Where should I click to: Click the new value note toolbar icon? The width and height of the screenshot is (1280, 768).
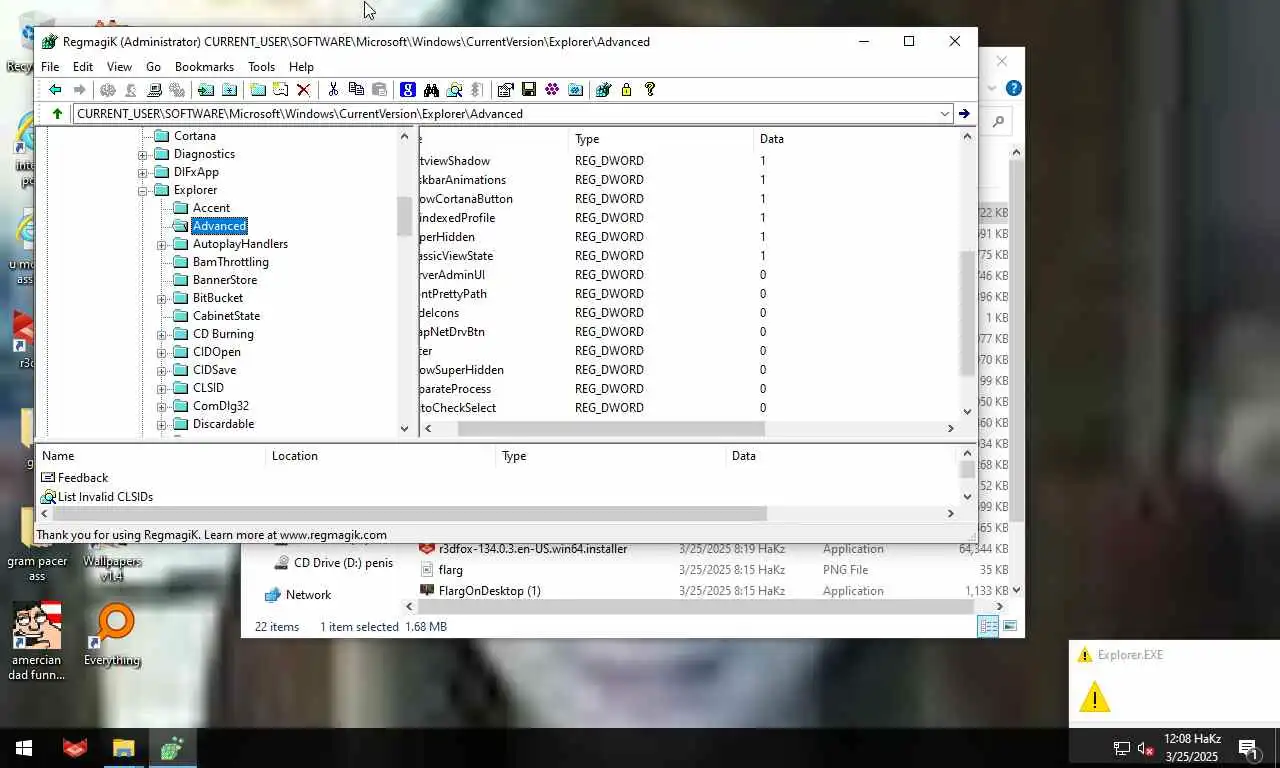pyautogui.click(x=281, y=90)
